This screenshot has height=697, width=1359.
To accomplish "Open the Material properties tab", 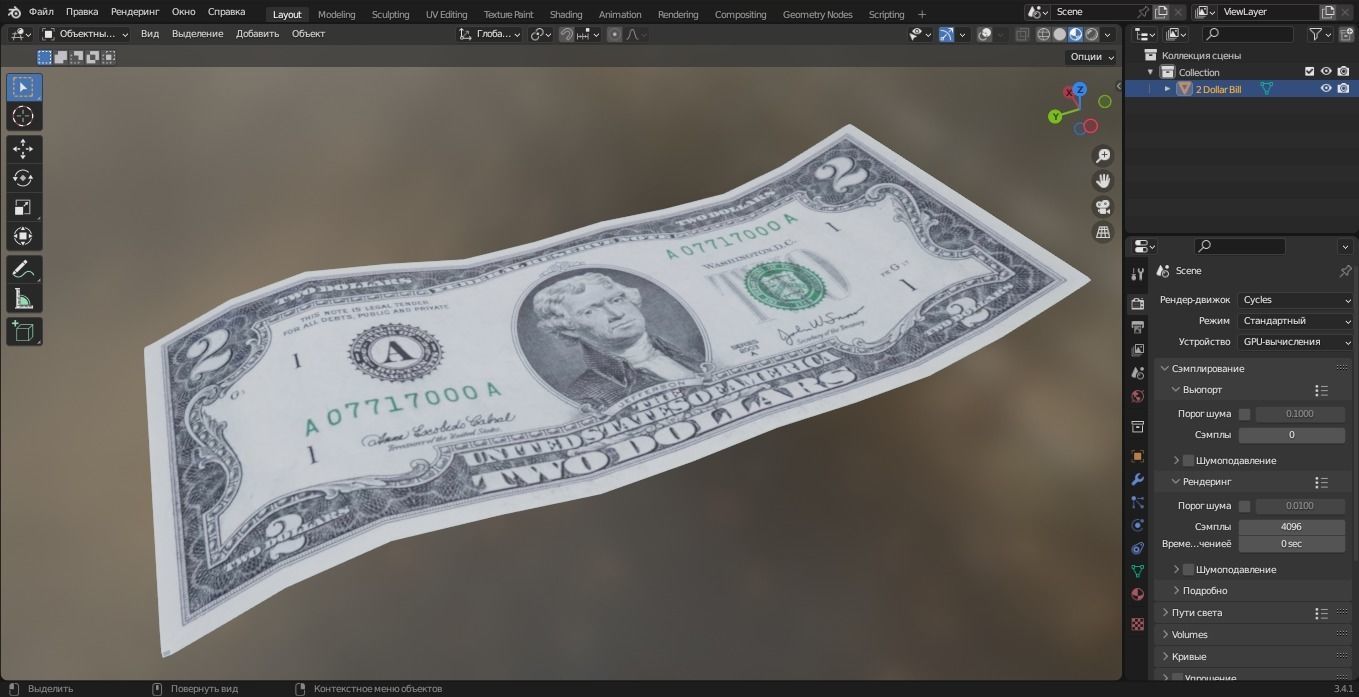I will (x=1137, y=594).
